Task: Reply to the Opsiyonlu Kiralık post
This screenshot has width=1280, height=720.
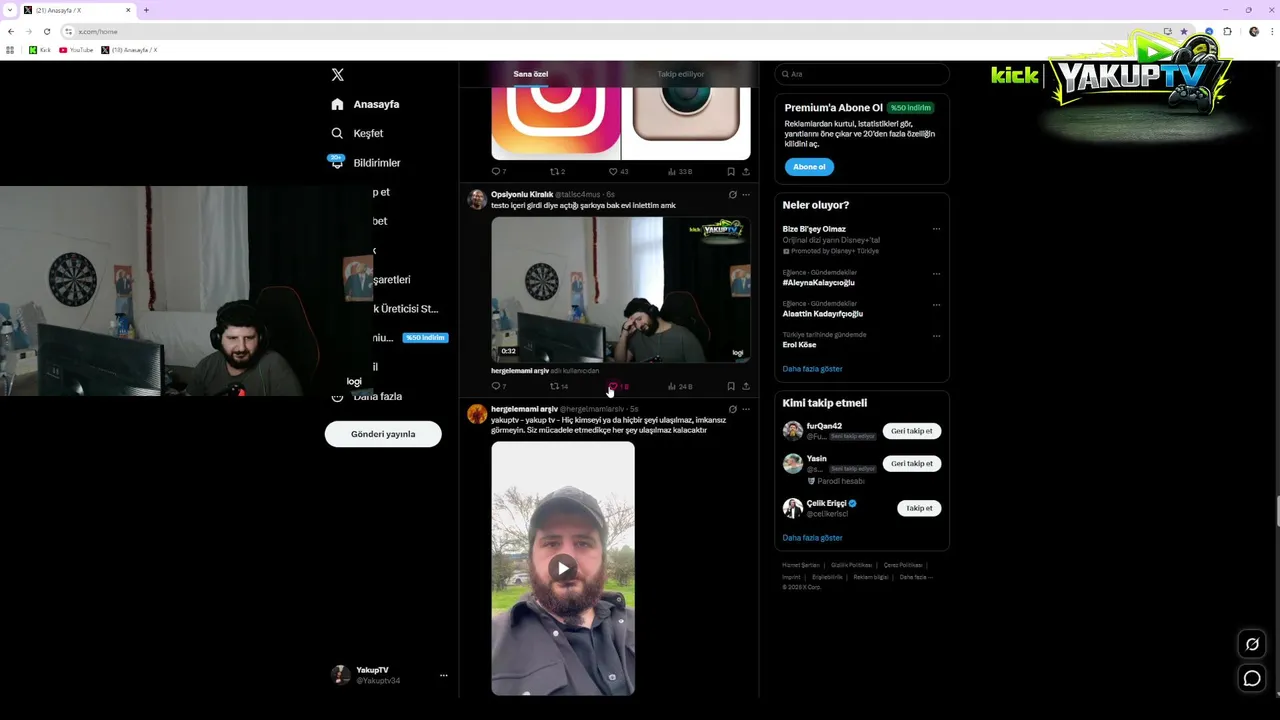Action: coord(498,386)
